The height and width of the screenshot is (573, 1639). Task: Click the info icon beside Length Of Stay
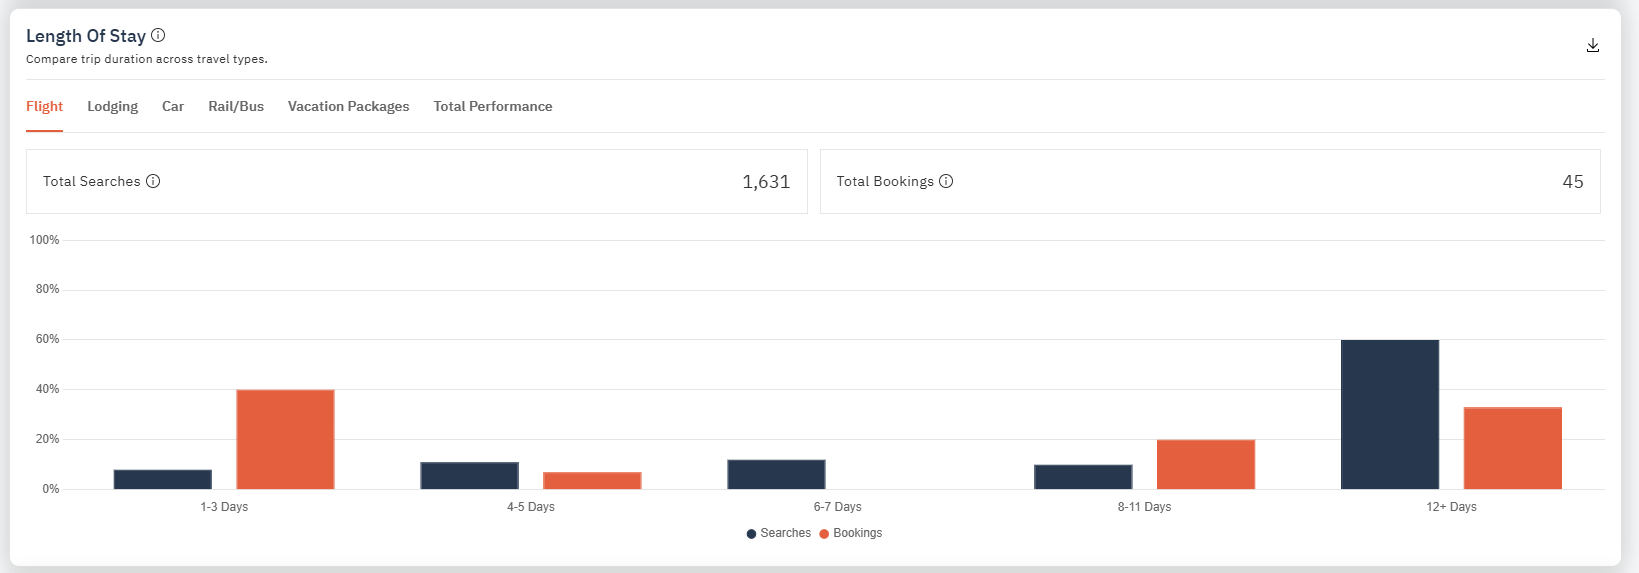pos(158,36)
